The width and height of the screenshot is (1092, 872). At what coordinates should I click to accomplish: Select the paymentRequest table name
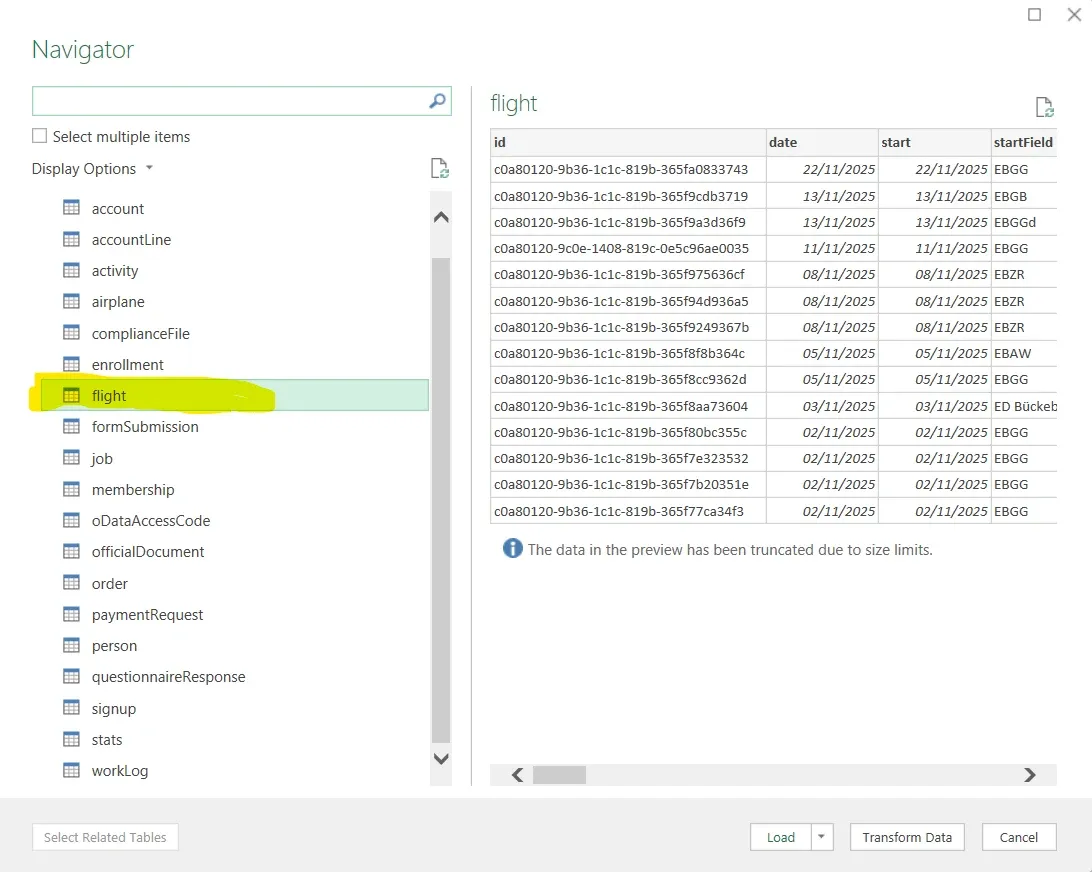(147, 614)
